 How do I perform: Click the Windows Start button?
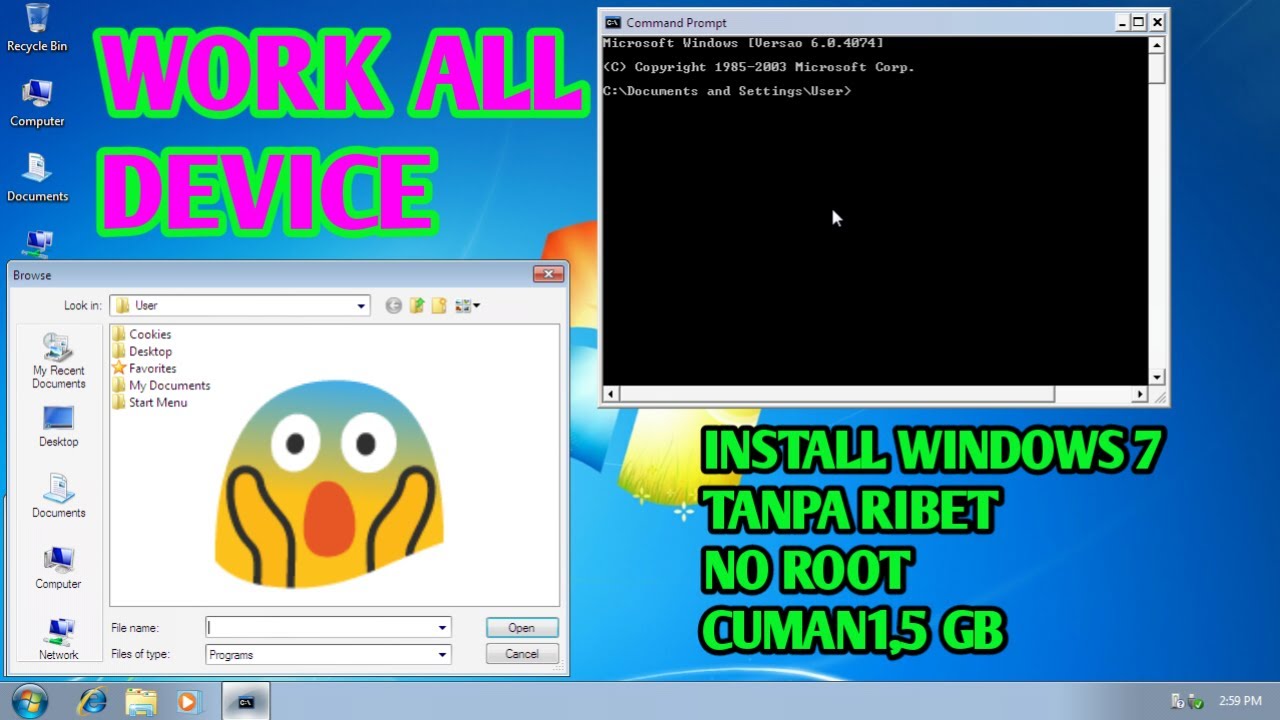pos(30,701)
